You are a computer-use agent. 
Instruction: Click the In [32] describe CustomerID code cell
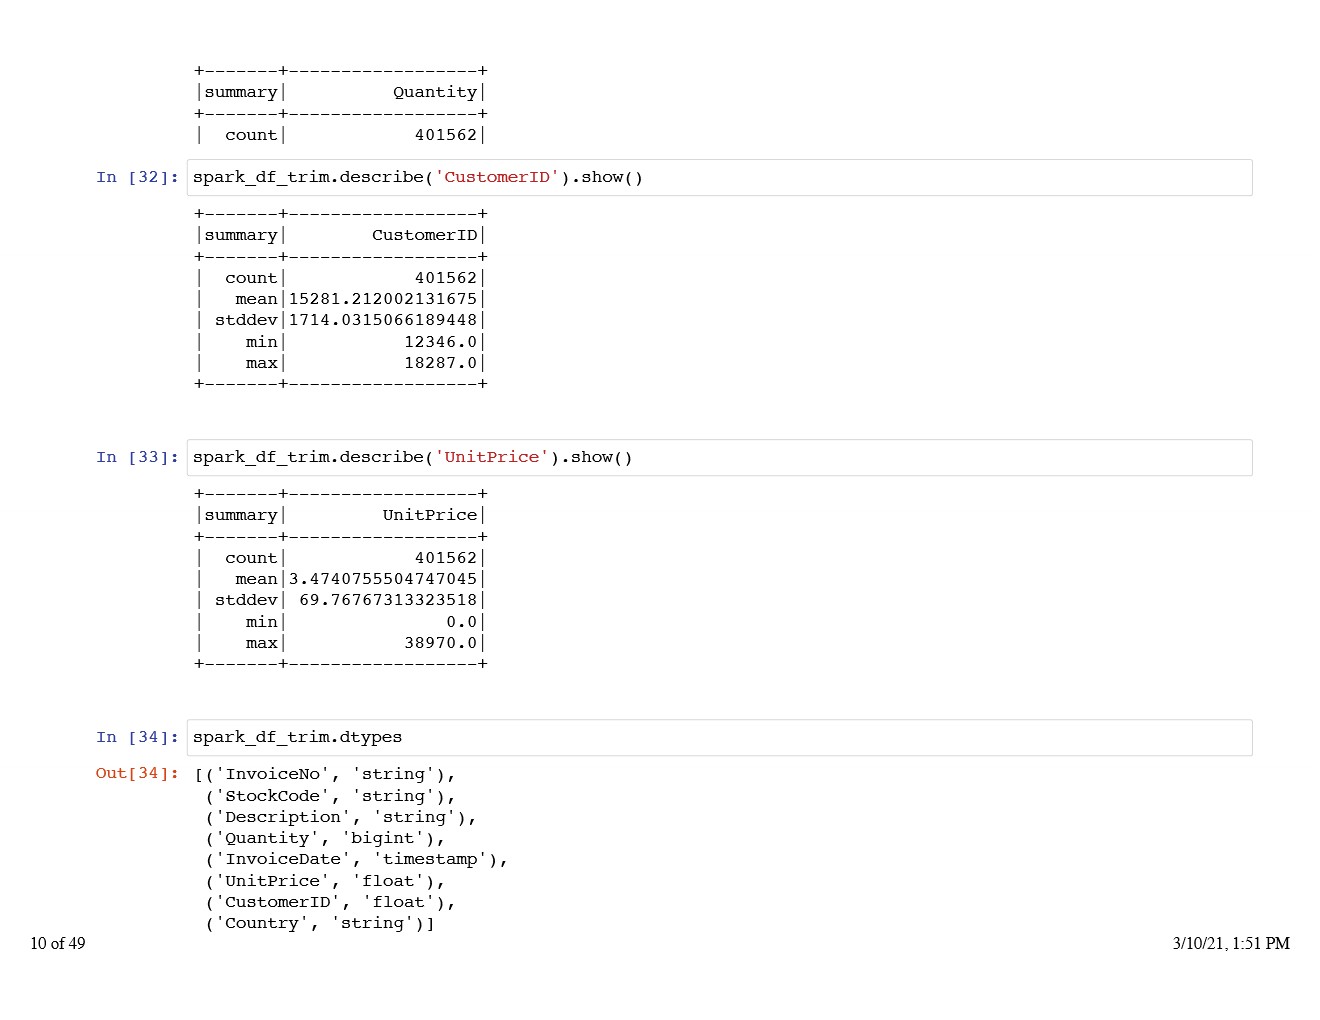click(720, 178)
